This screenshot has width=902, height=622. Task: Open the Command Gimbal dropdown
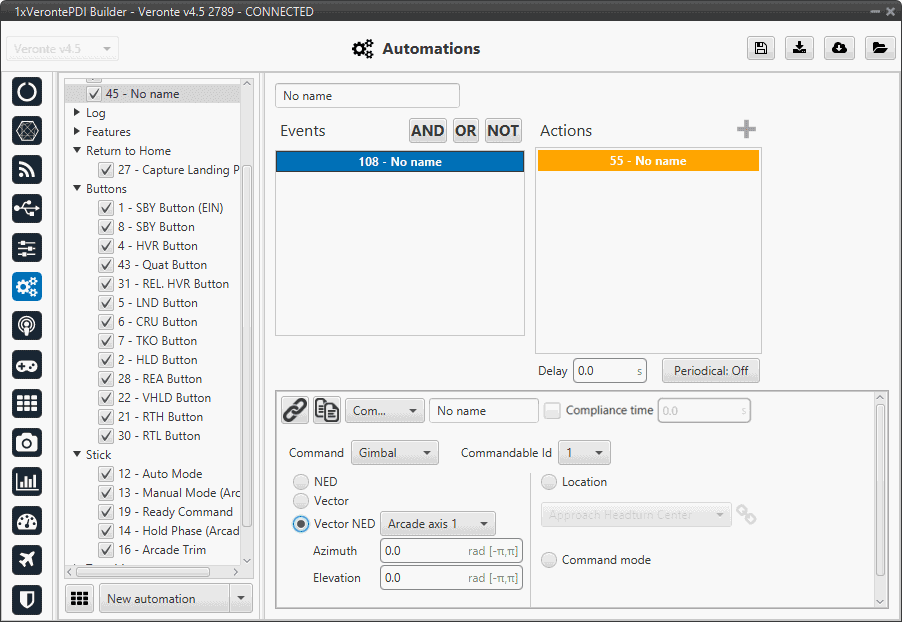tap(394, 453)
